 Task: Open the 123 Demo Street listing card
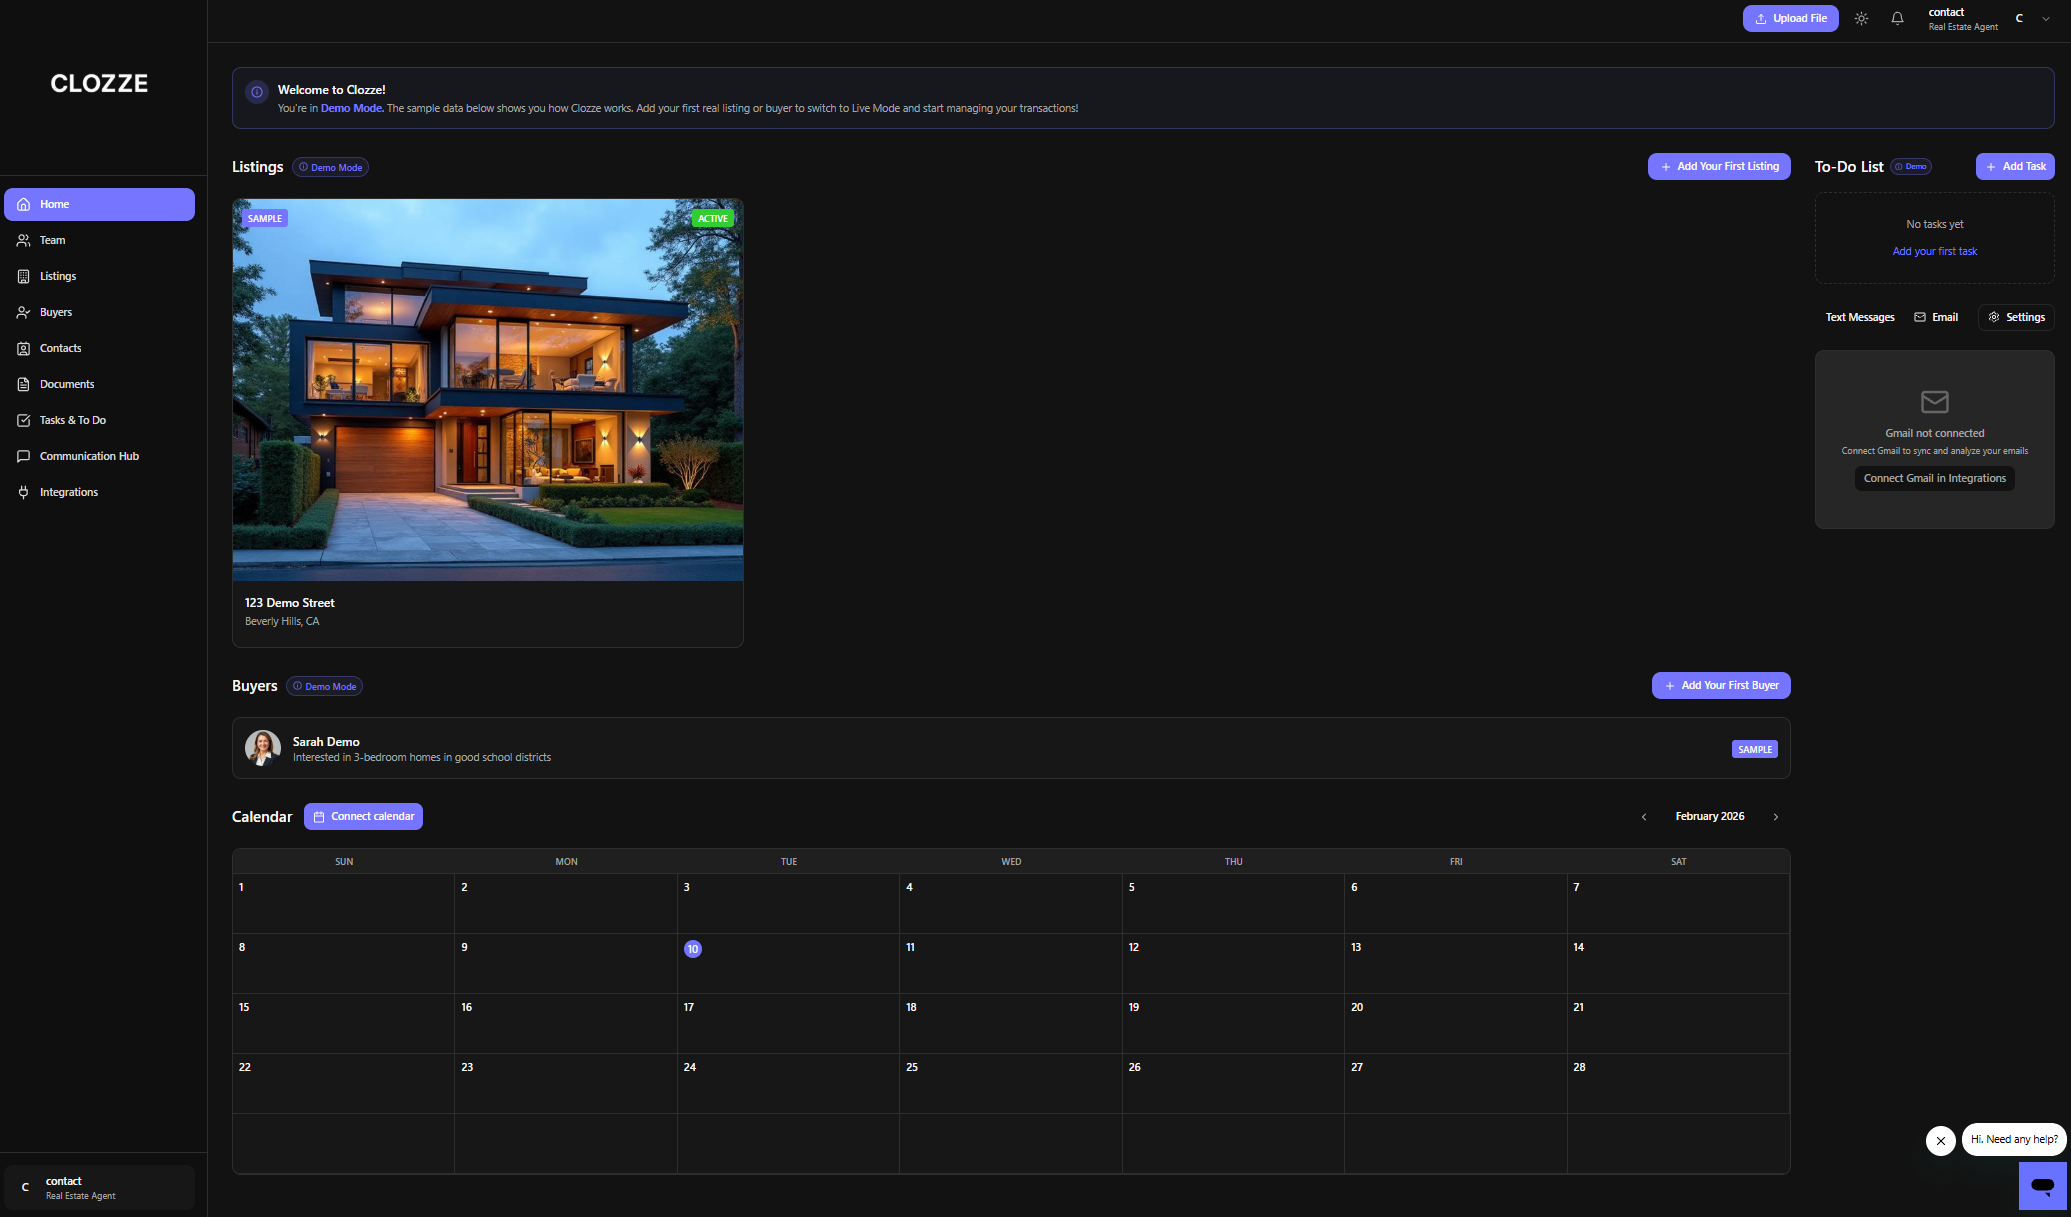[x=487, y=420]
